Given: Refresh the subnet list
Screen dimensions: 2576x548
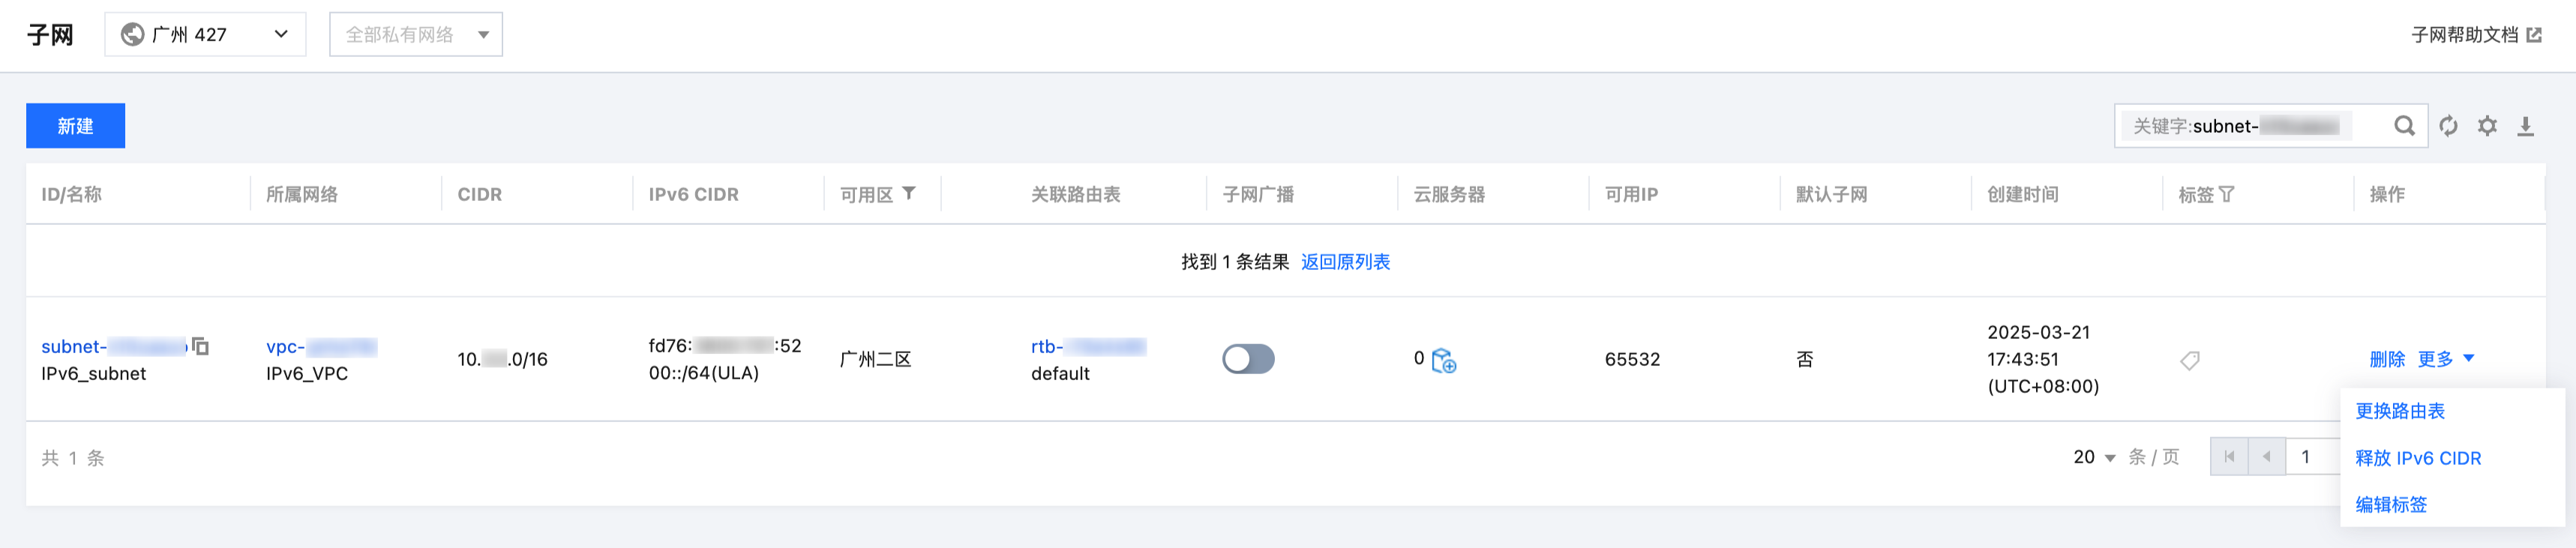Looking at the screenshot, I should 2448,126.
